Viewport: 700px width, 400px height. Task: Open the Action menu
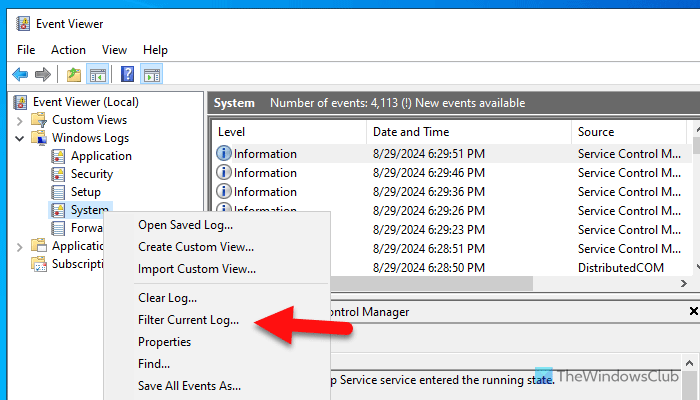coord(68,49)
